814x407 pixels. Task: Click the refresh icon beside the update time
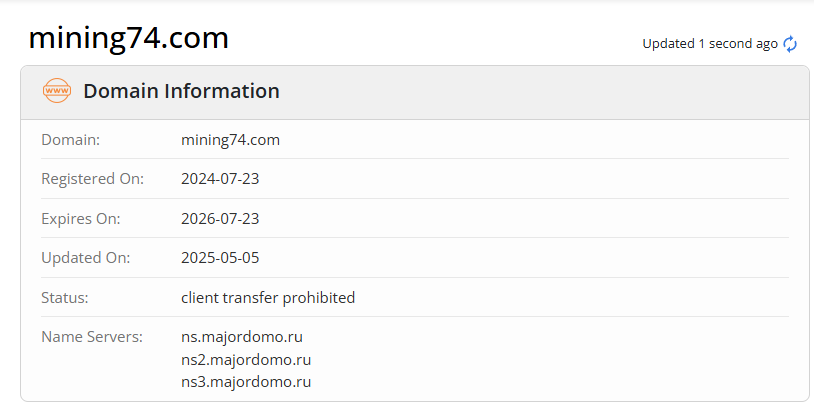tap(790, 44)
